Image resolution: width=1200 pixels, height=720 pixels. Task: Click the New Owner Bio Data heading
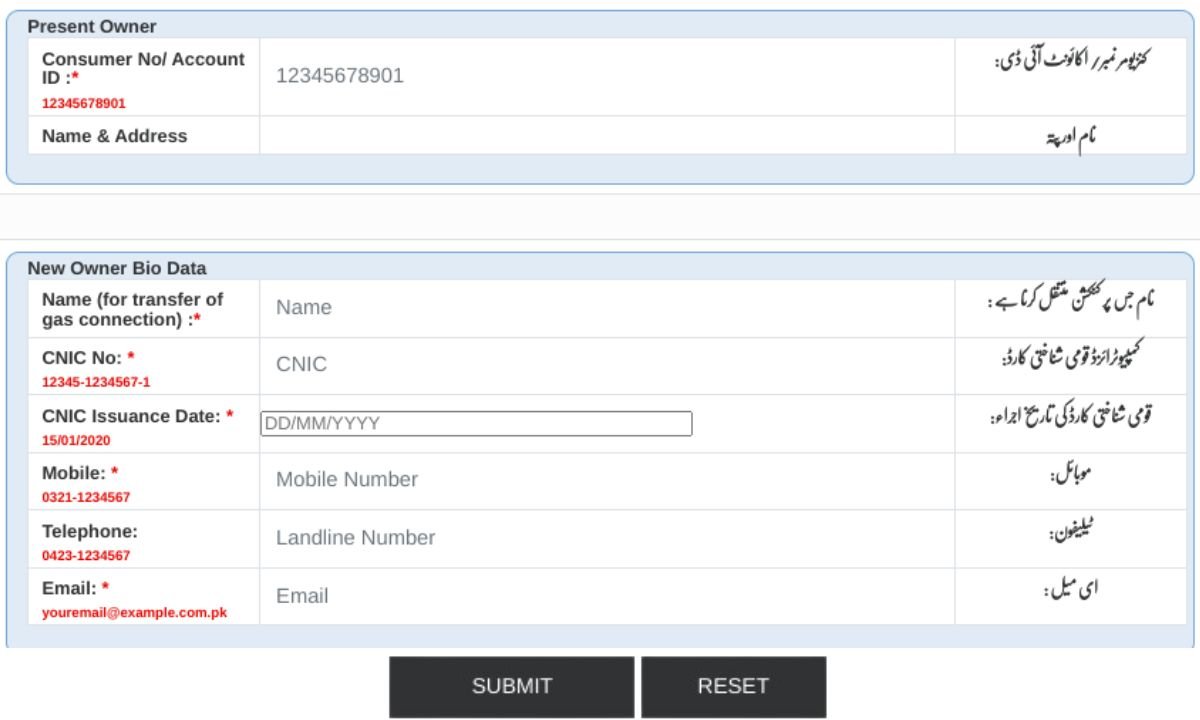pyautogui.click(x=117, y=268)
